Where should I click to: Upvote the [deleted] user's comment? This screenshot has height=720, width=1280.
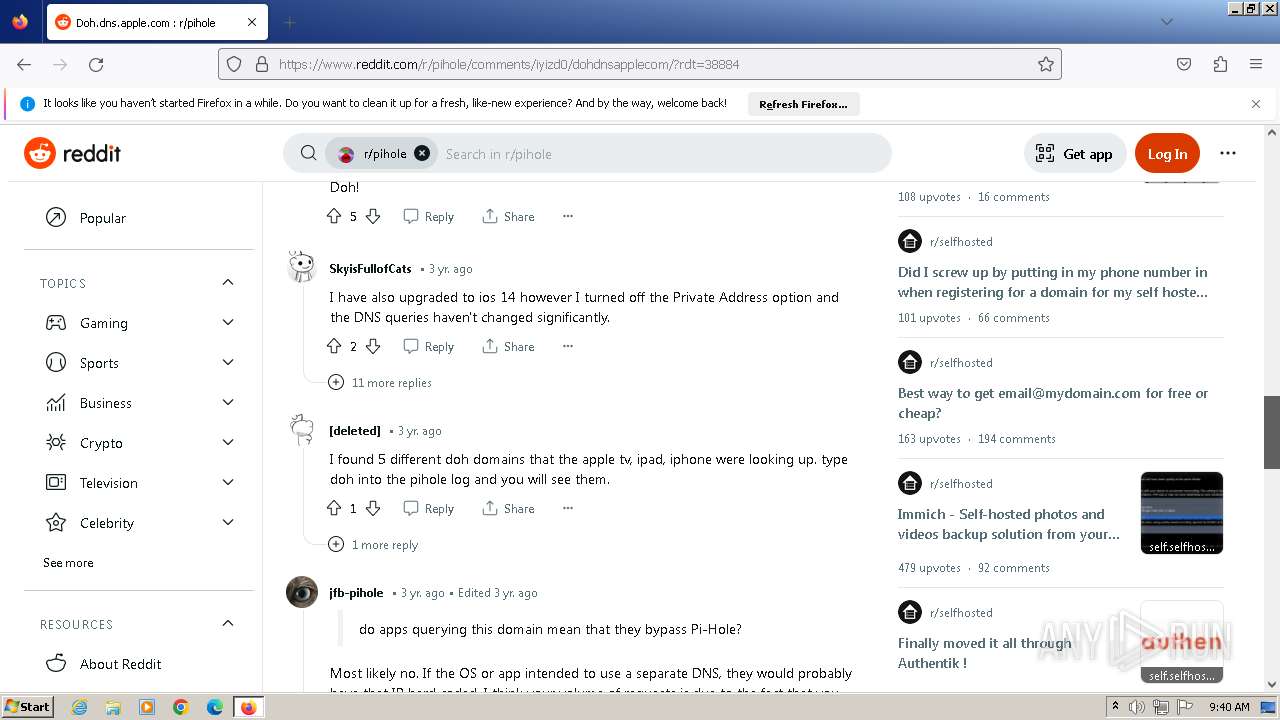[x=334, y=508]
